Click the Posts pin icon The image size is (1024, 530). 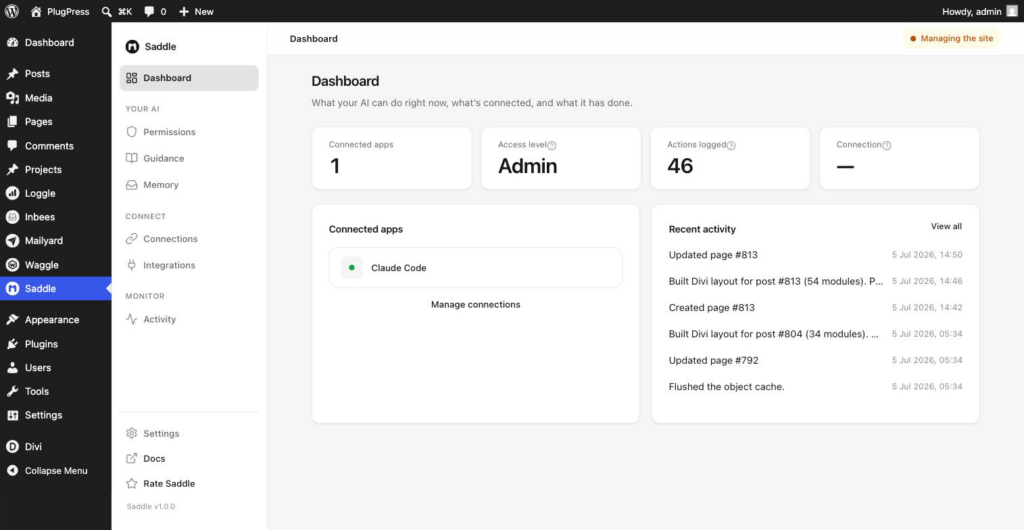[12, 74]
